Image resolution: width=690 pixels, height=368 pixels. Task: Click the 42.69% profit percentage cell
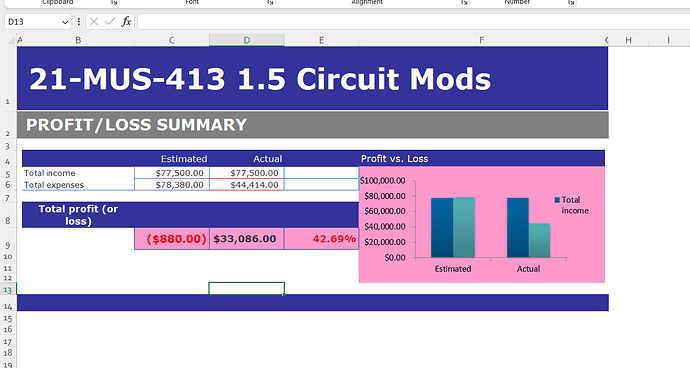click(322, 239)
